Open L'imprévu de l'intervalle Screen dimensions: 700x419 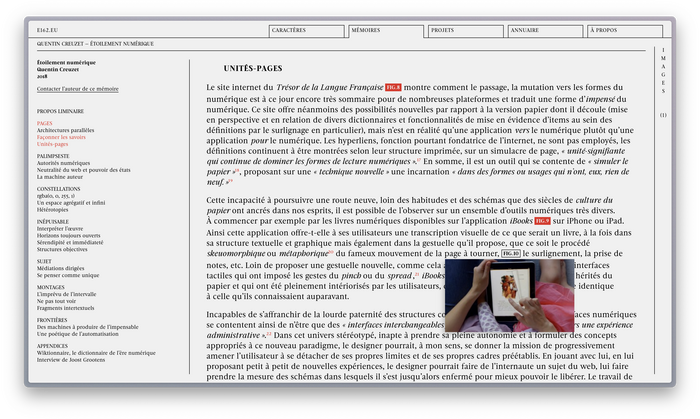[66, 294]
